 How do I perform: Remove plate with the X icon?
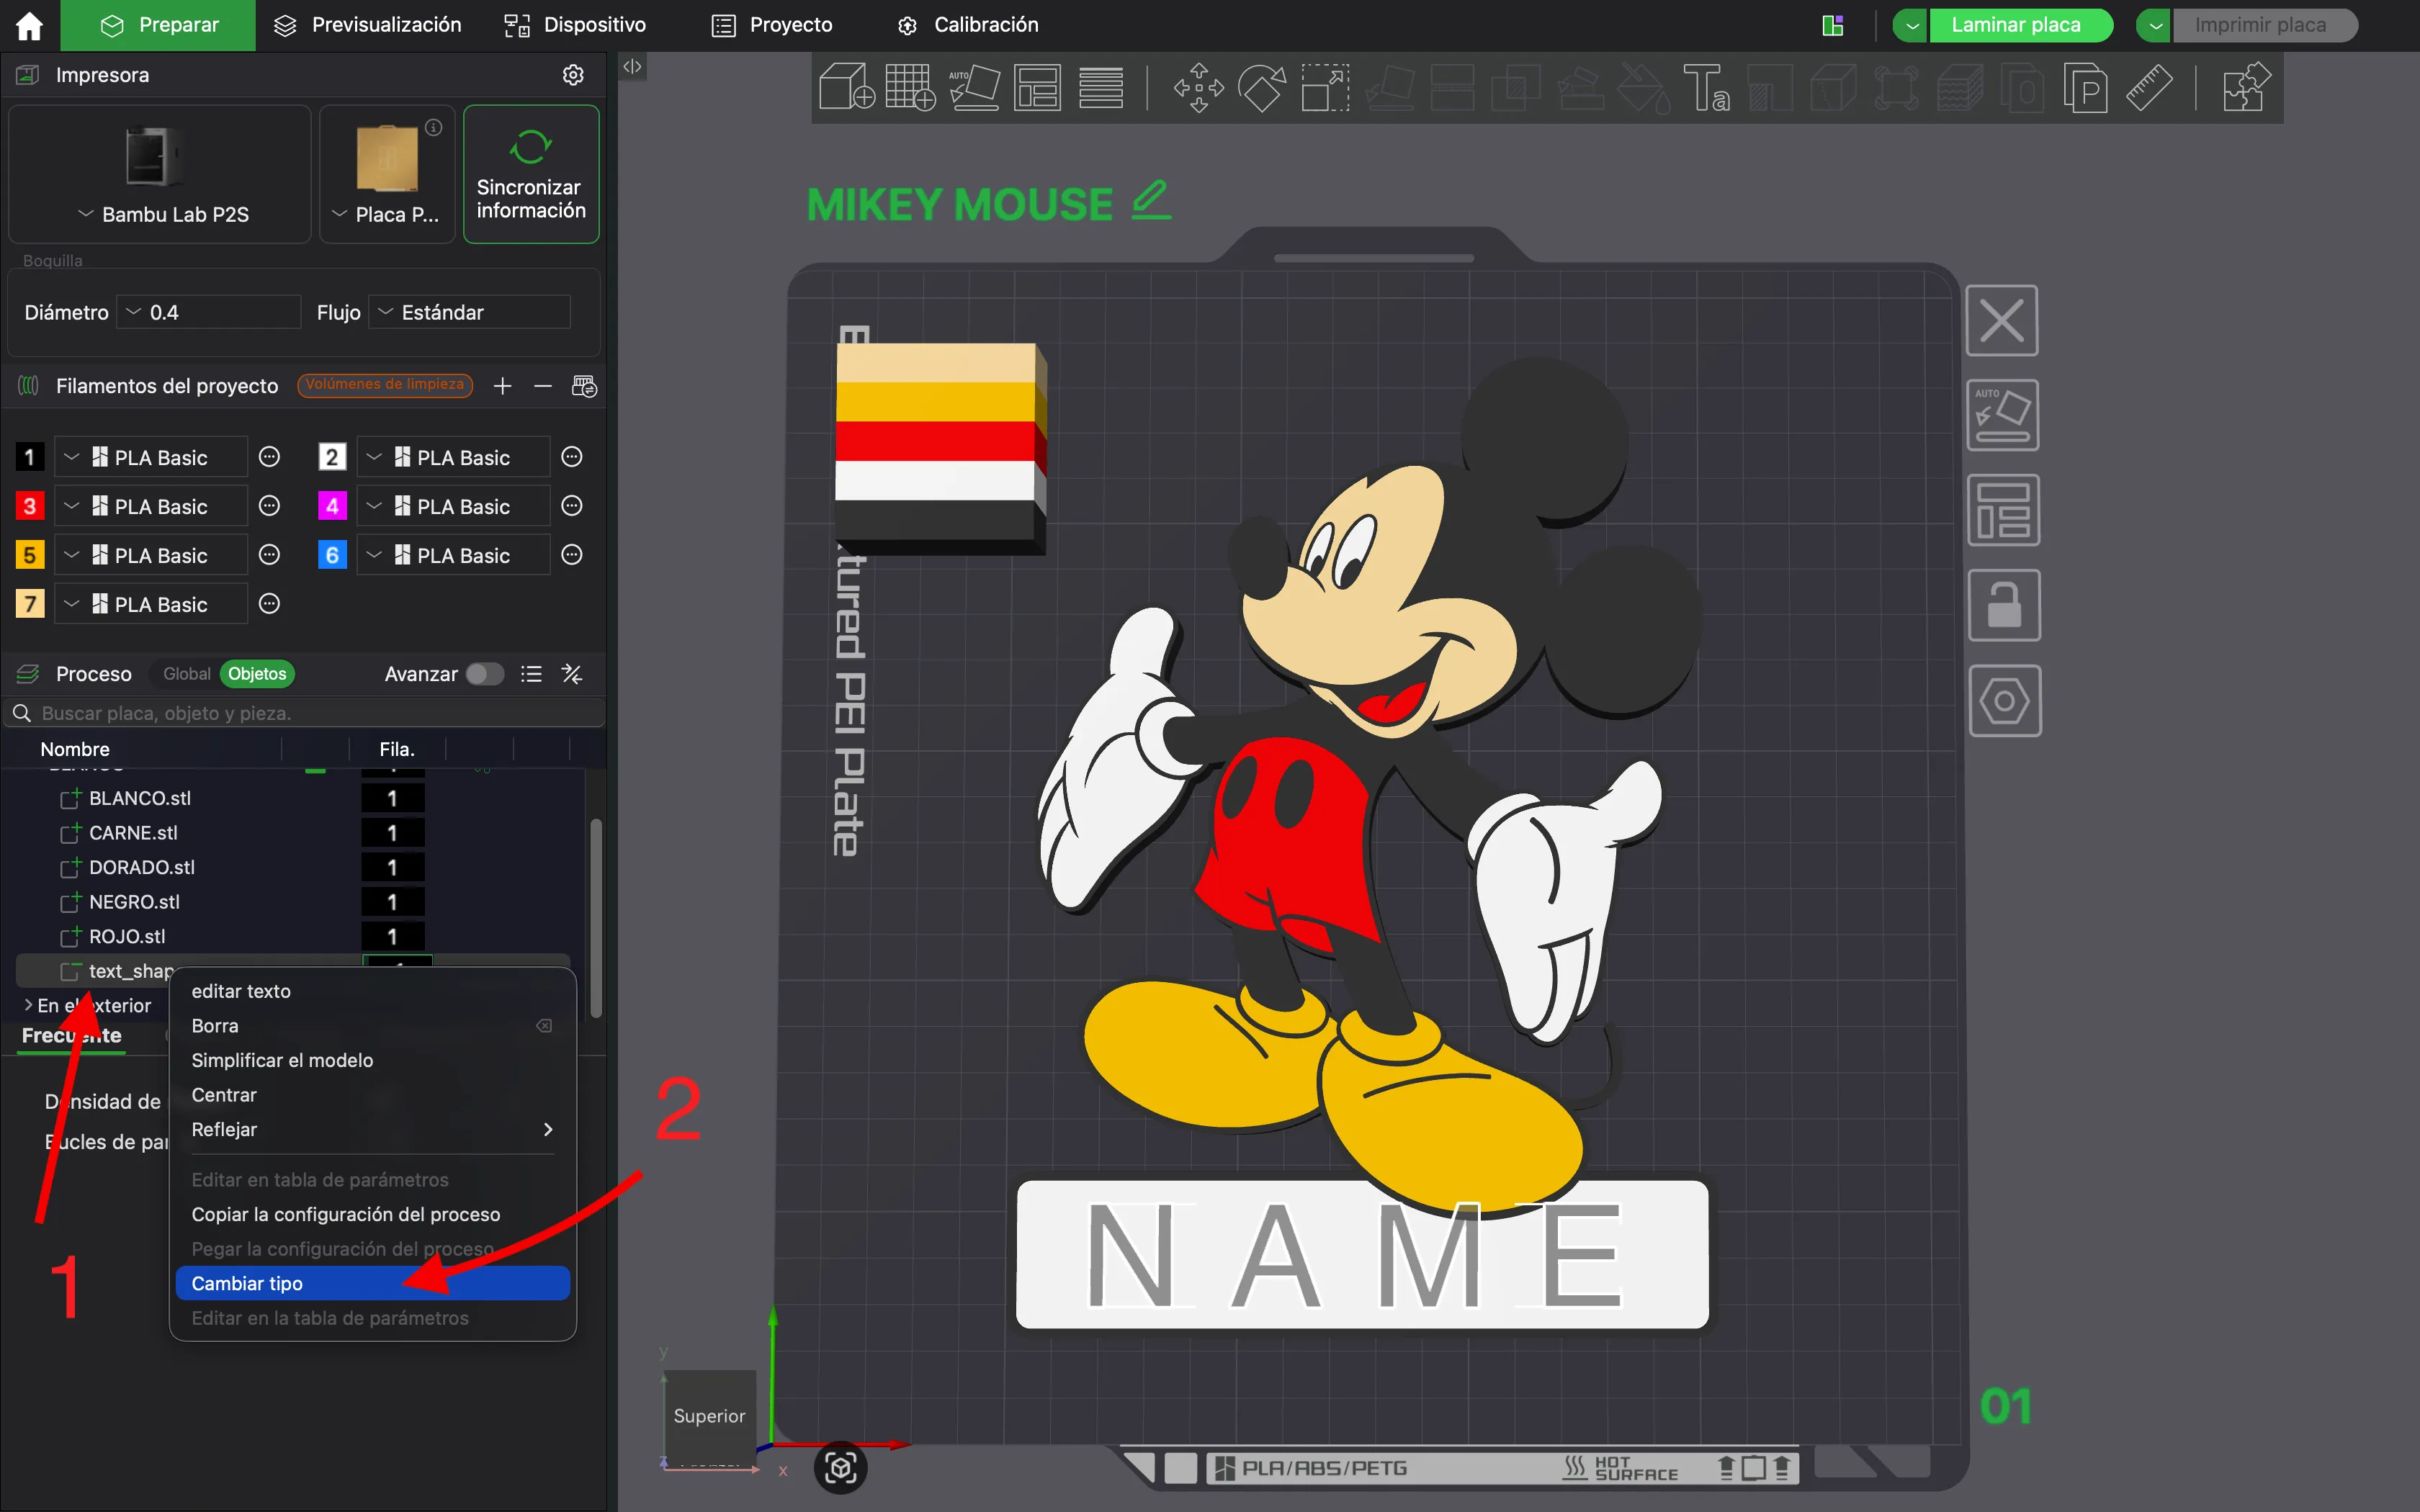[x=2002, y=320]
